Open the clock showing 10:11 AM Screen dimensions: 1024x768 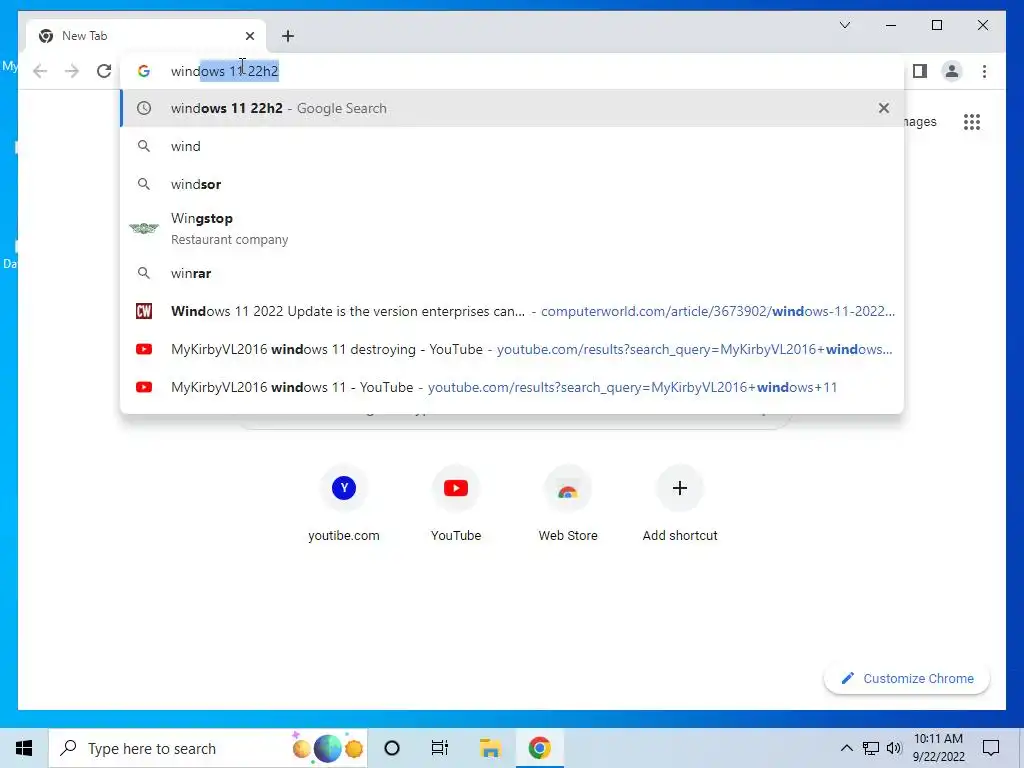pos(938,748)
